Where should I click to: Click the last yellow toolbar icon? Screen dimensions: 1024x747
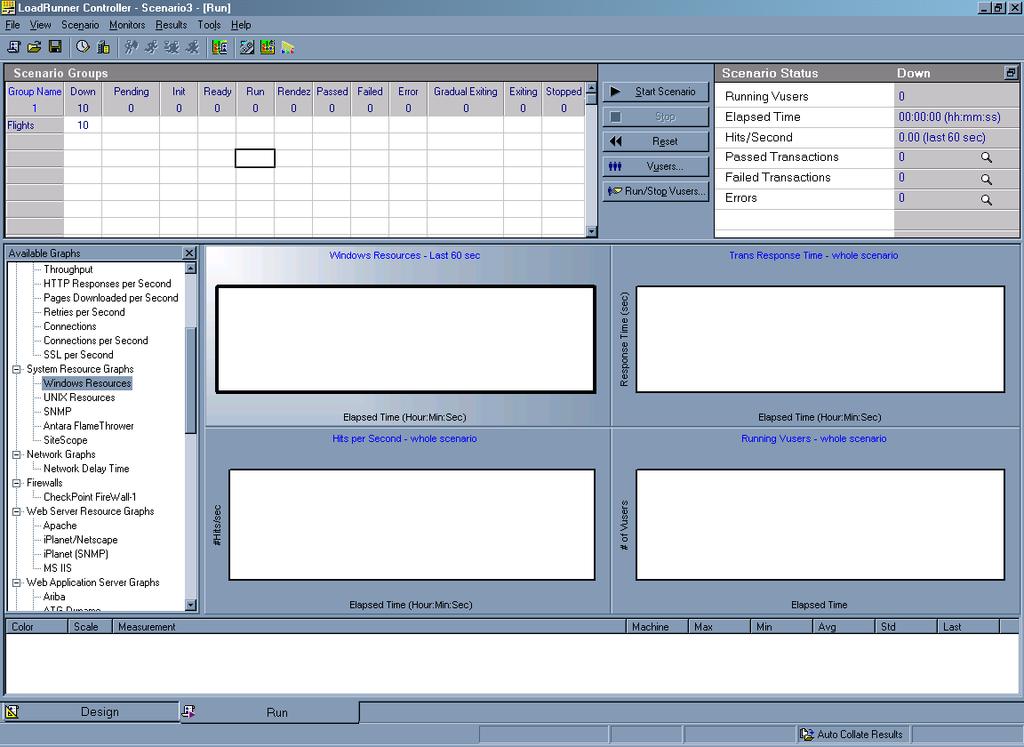pos(288,47)
